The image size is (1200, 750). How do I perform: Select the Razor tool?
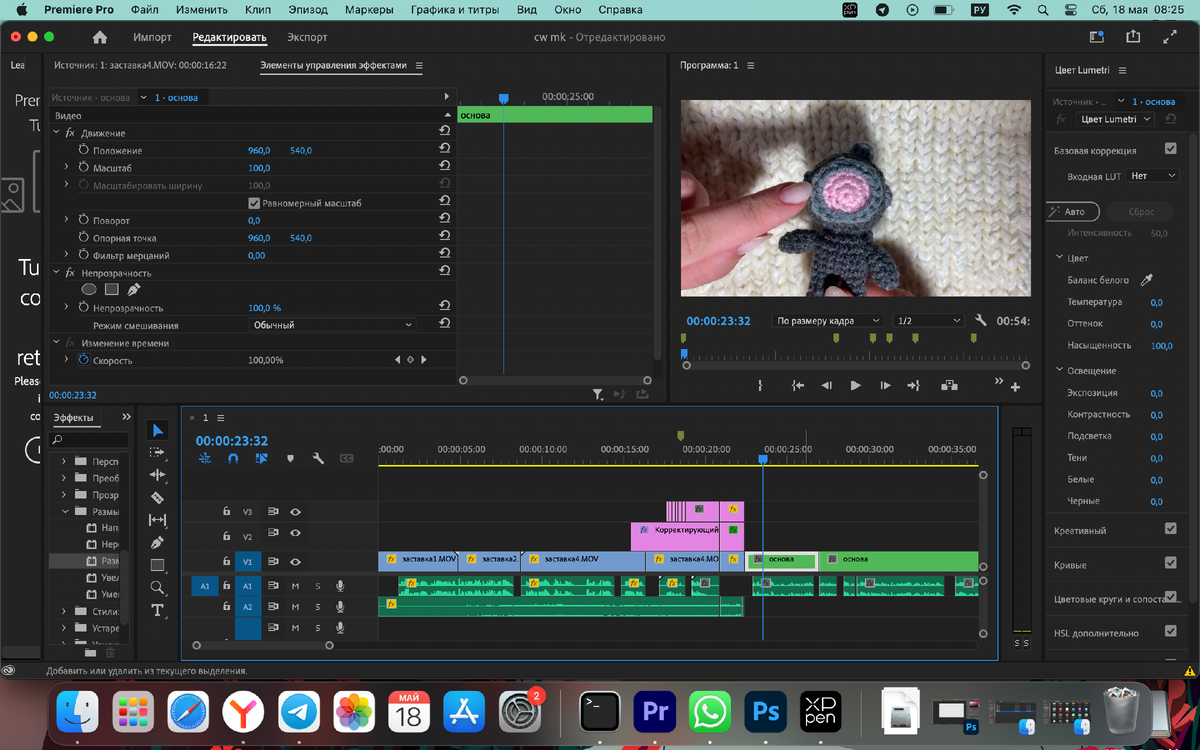point(157,497)
